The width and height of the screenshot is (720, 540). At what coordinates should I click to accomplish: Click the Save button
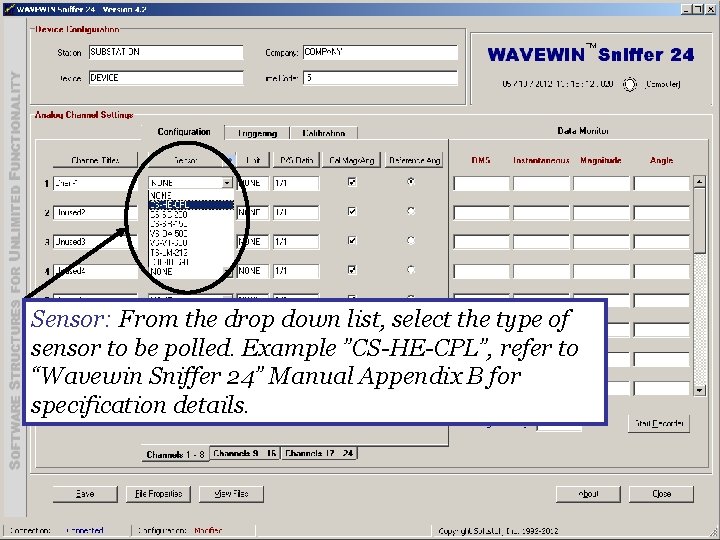click(x=85, y=494)
